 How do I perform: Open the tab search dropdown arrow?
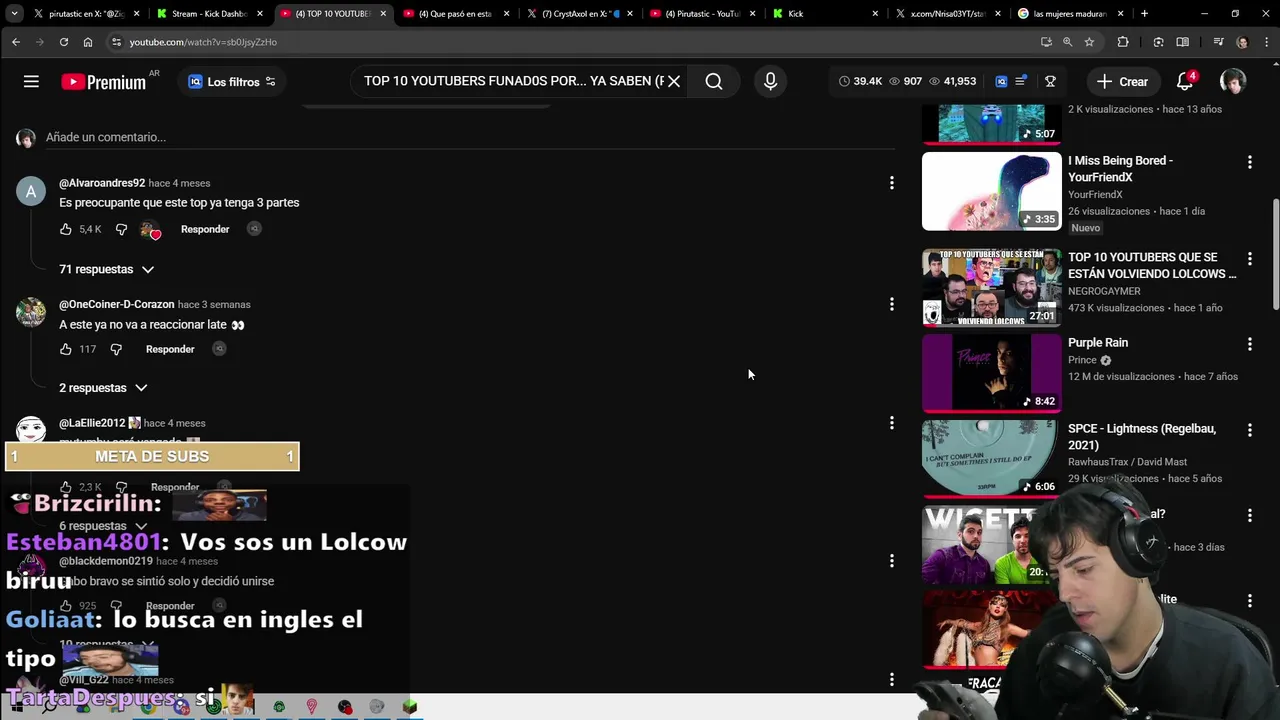tap(13, 14)
